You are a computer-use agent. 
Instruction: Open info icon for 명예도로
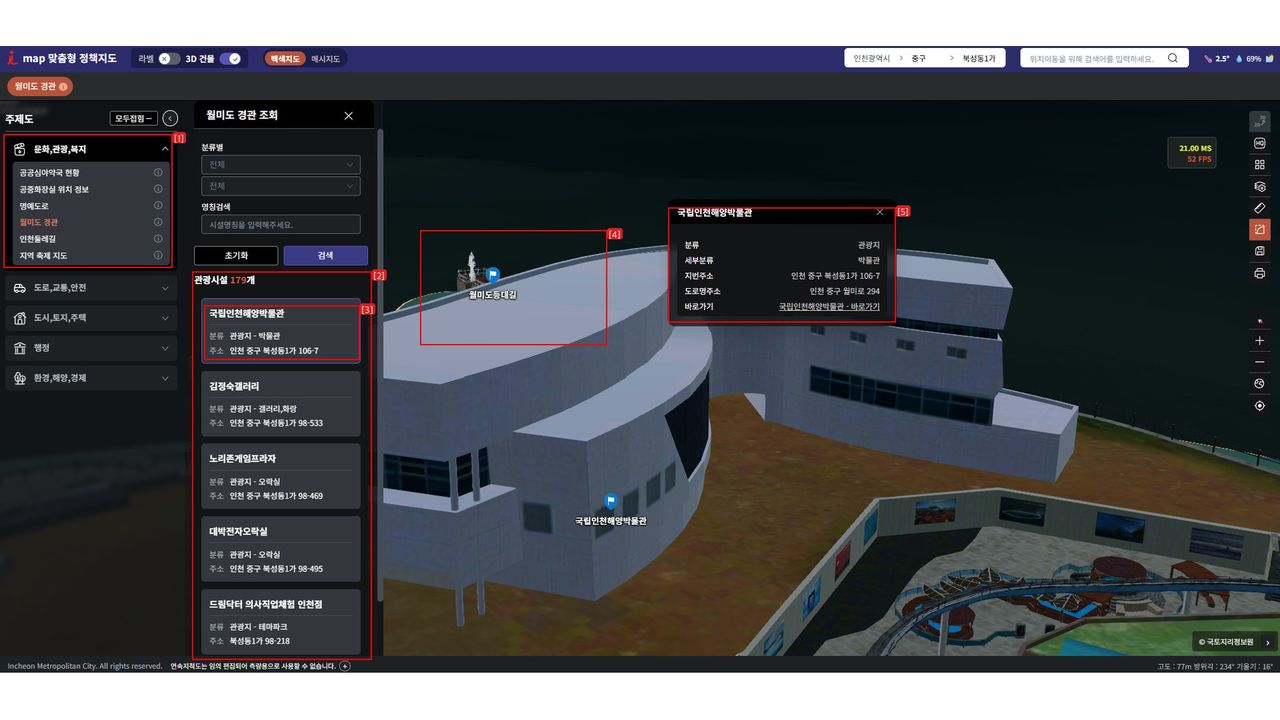(158, 206)
